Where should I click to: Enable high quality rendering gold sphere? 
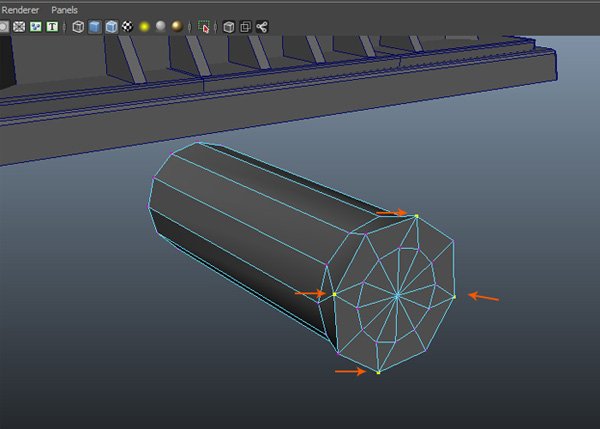pos(177,26)
